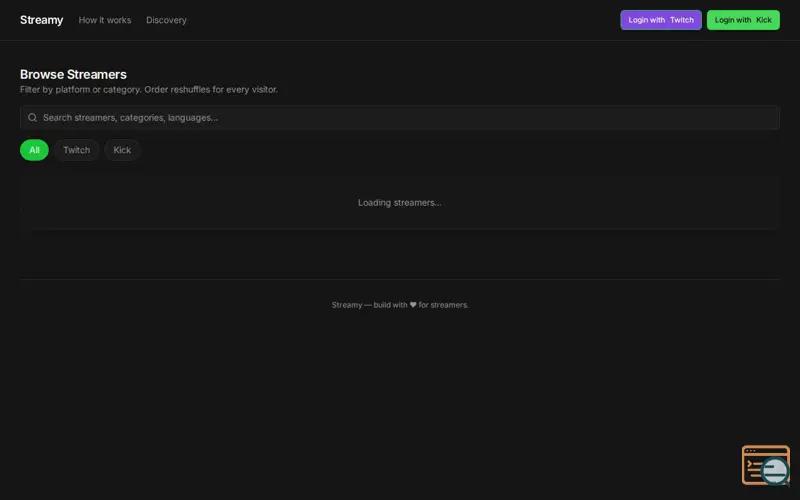Click the 'Loading streamers...' text
Viewport: 800px width, 500px height.
[x=399, y=203]
